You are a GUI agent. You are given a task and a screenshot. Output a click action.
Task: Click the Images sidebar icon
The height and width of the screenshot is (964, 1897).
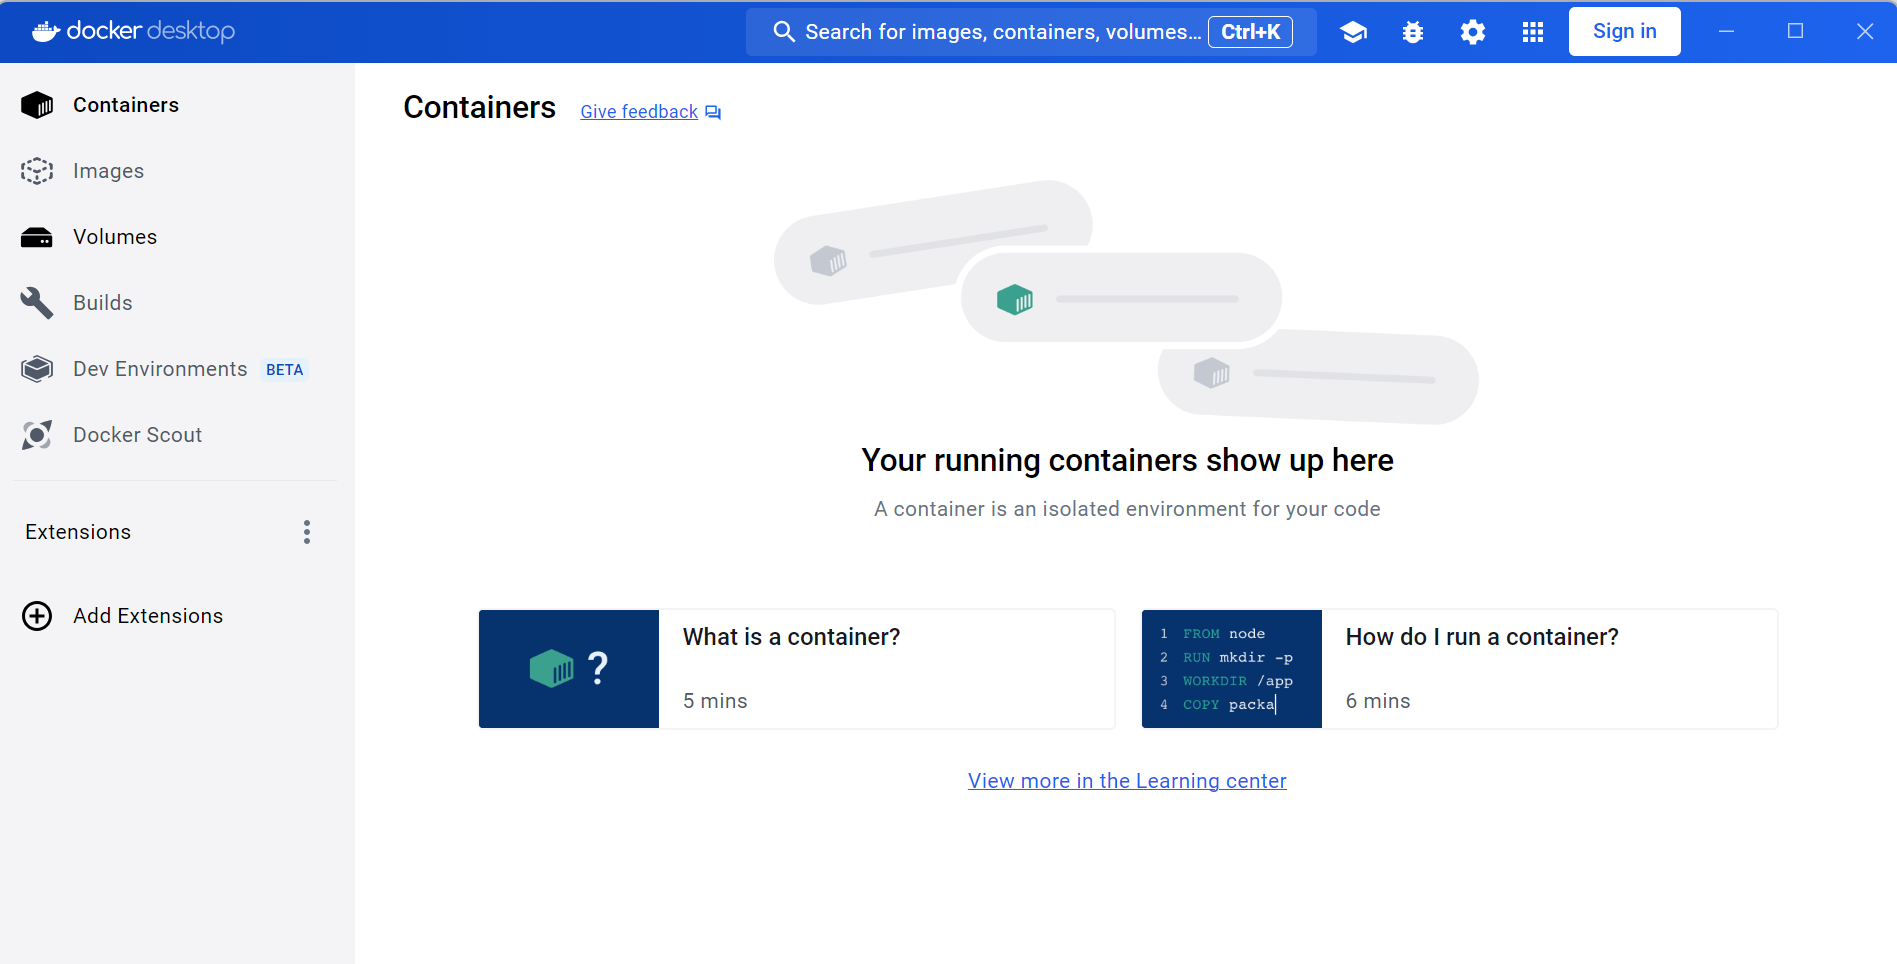37,171
